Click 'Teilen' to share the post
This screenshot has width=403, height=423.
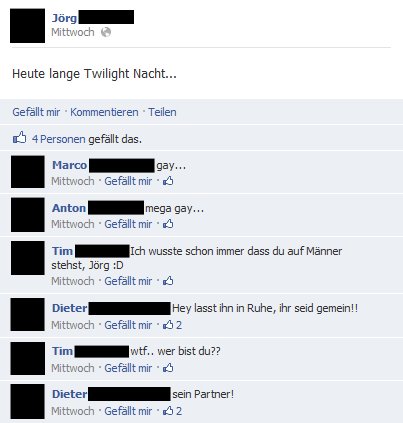click(162, 112)
